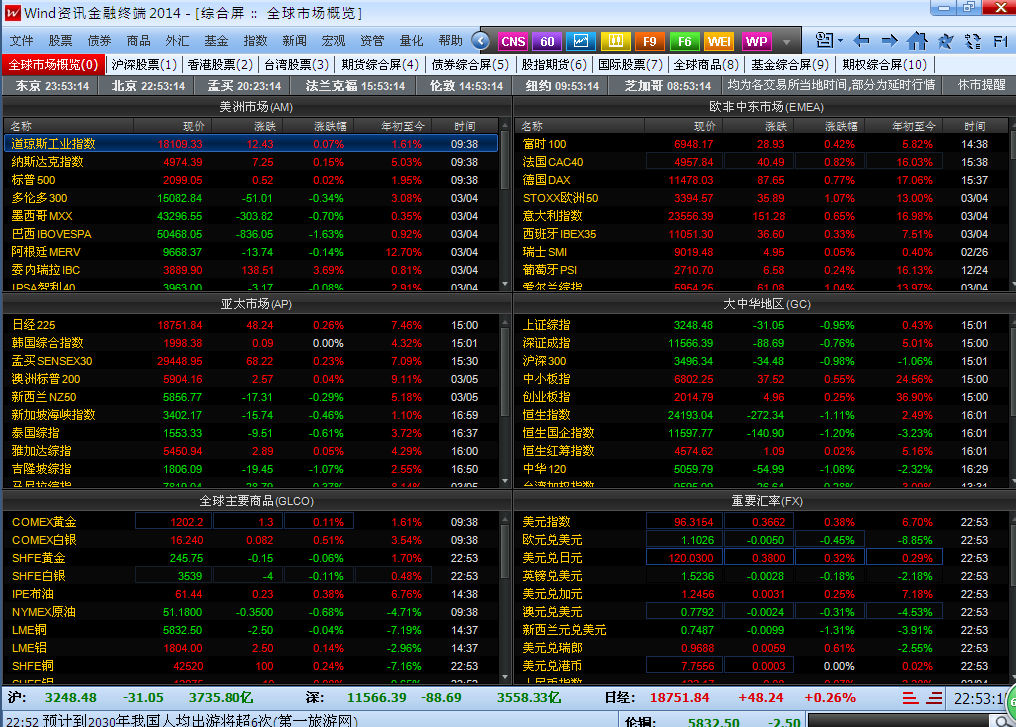Open the 文件 menu
The height and width of the screenshot is (727, 1016).
click(21, 41)
